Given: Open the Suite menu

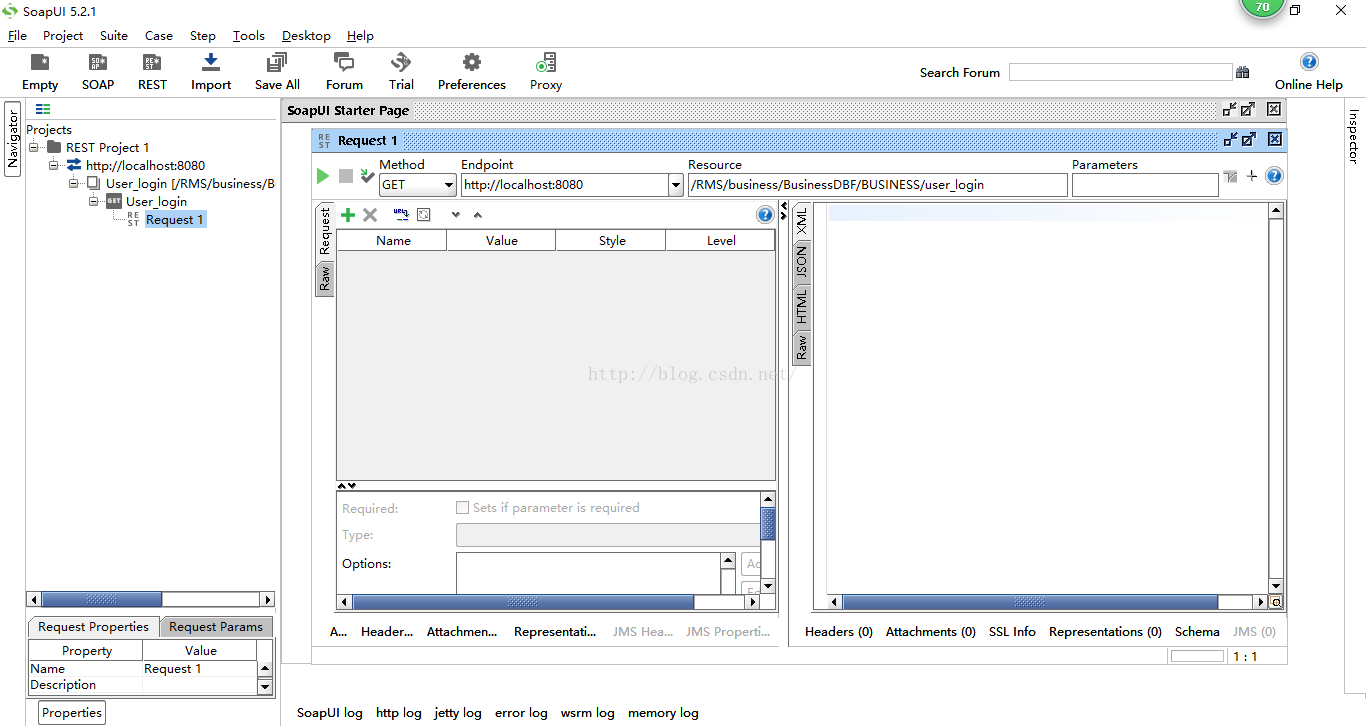Looking at the screenshot, I should point(114,35).
